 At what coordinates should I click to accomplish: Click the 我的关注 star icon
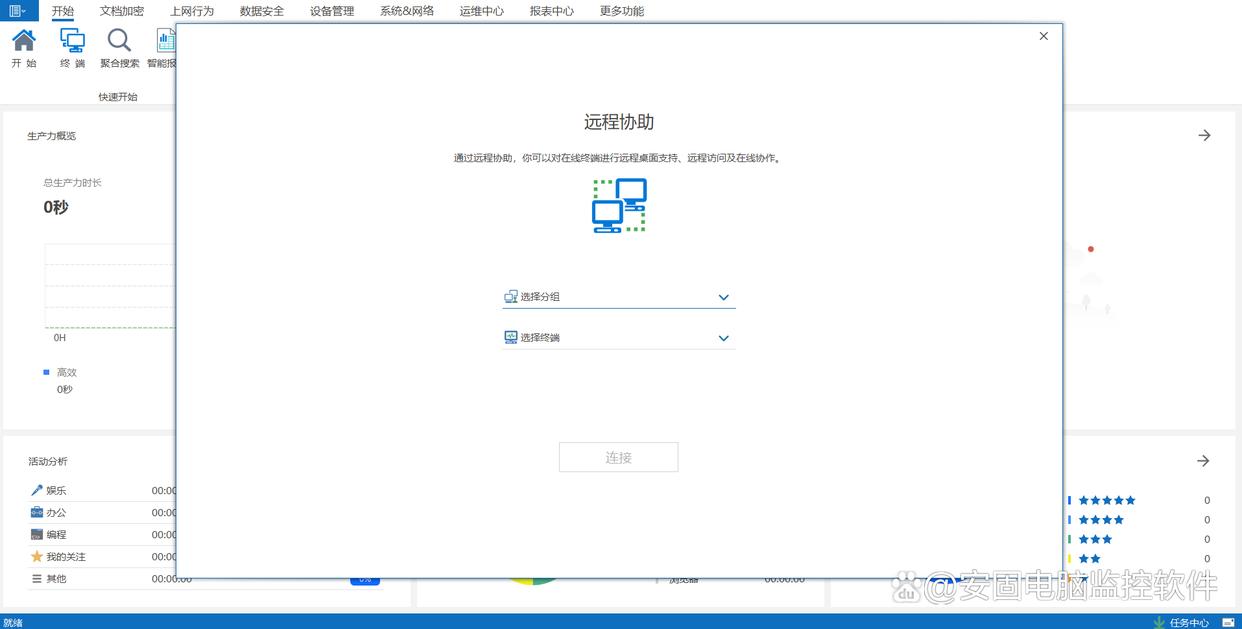tap(37, 556)
